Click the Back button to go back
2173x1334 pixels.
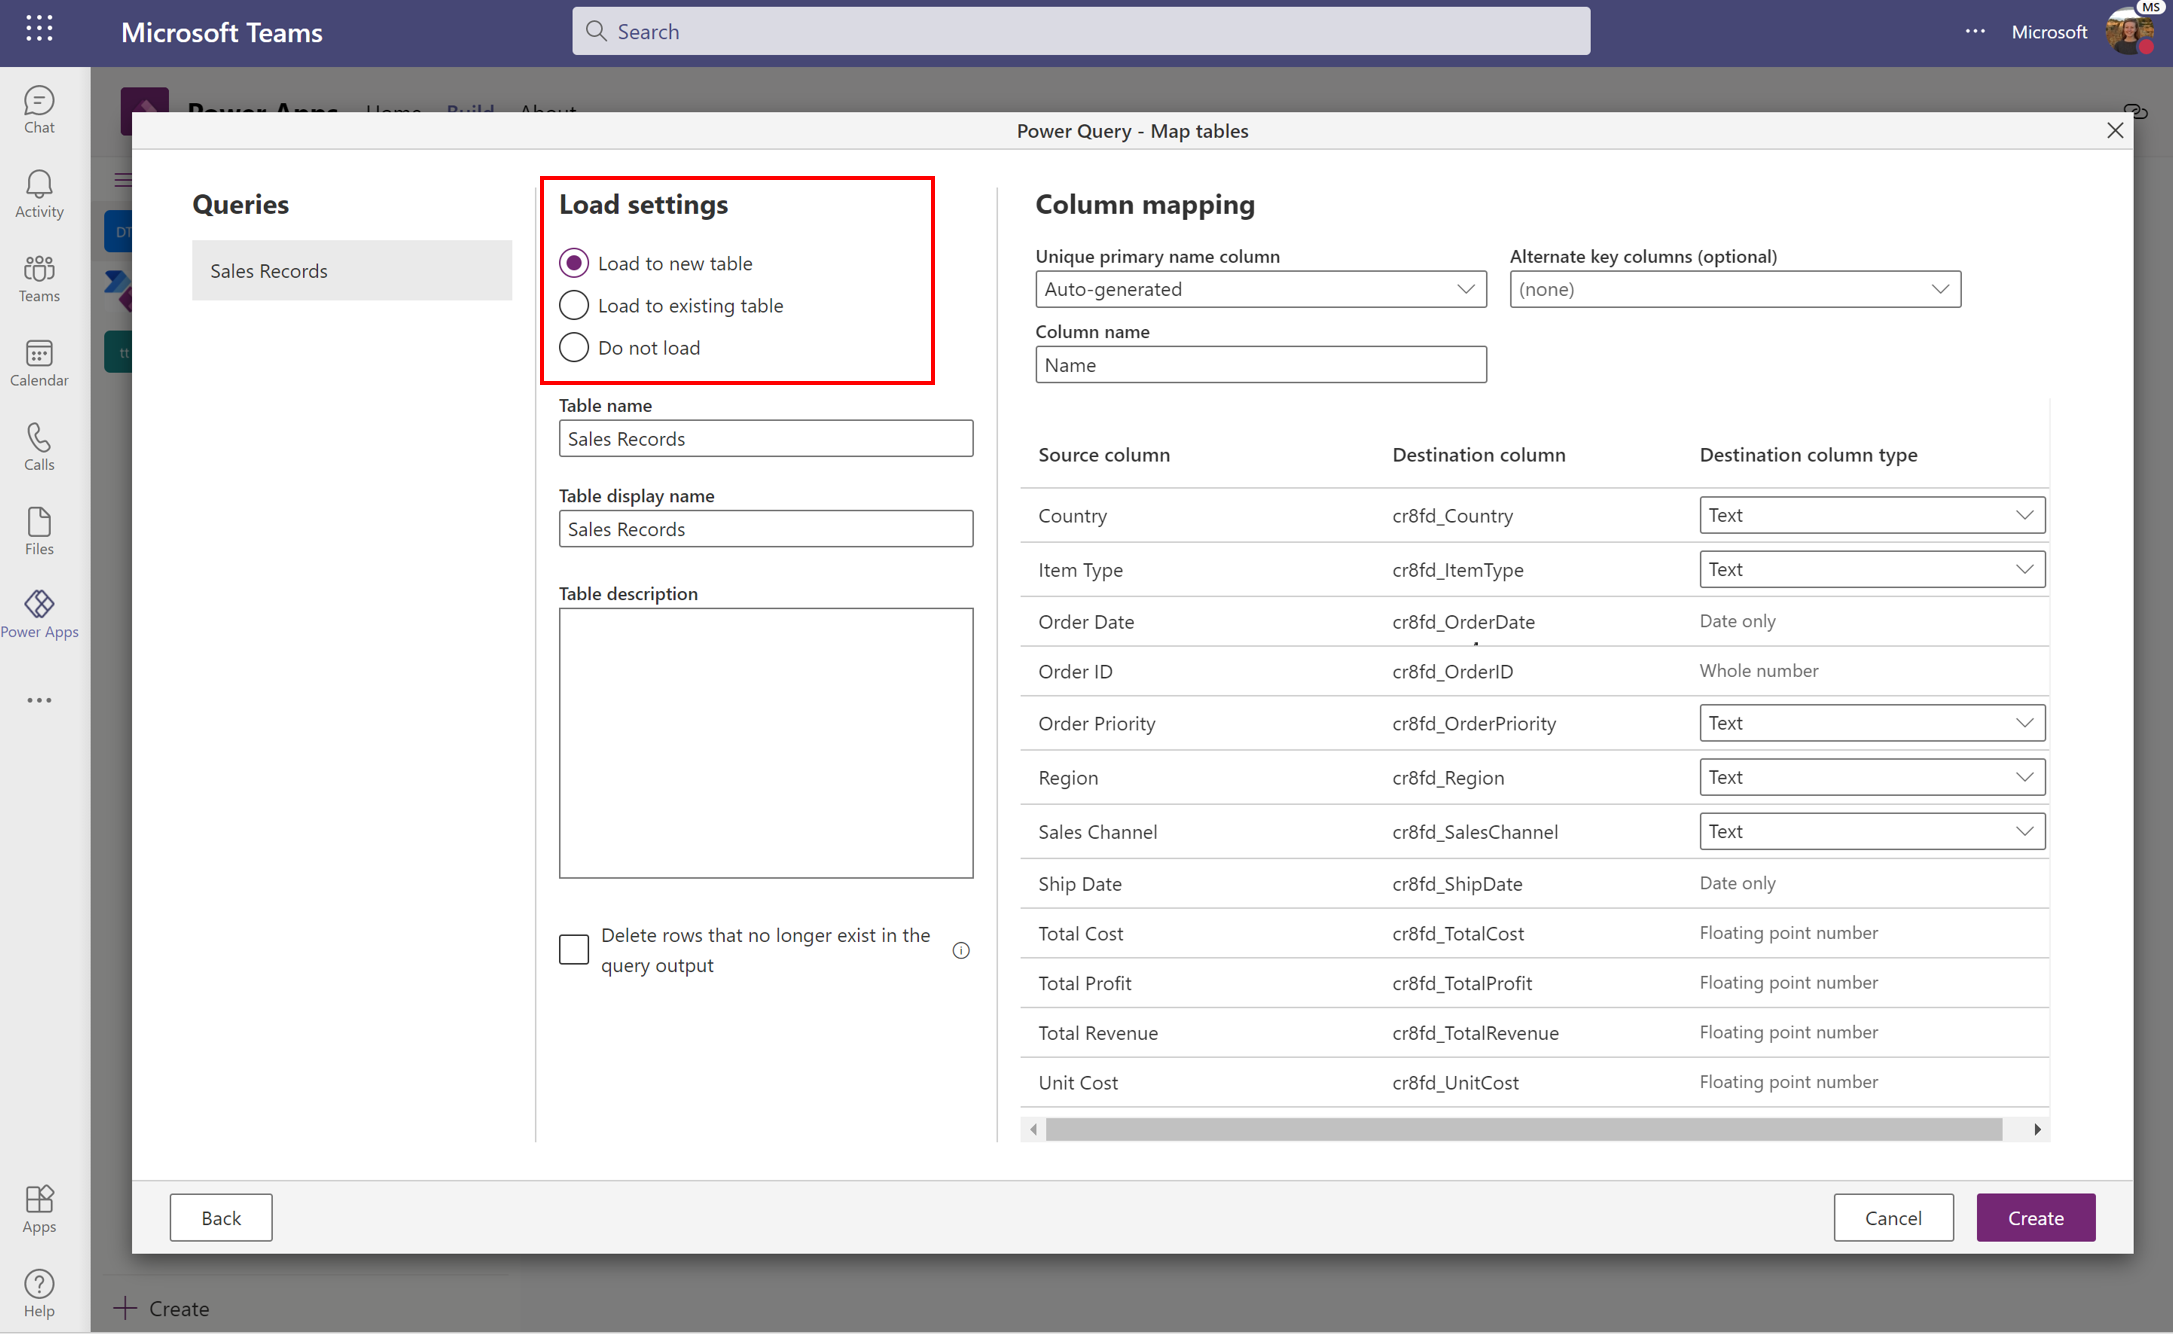(220, 1216)
